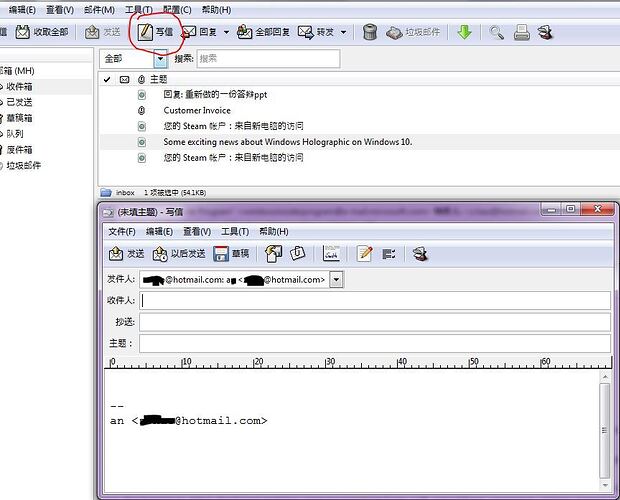
Task: Click the external Editor pencil icon
Action: click(365, 254)
